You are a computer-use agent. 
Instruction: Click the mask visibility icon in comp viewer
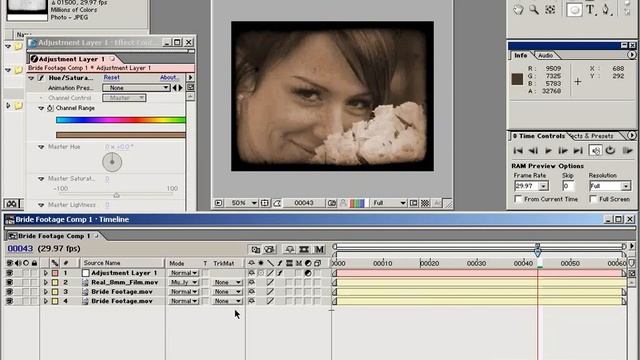coord(277,203)
